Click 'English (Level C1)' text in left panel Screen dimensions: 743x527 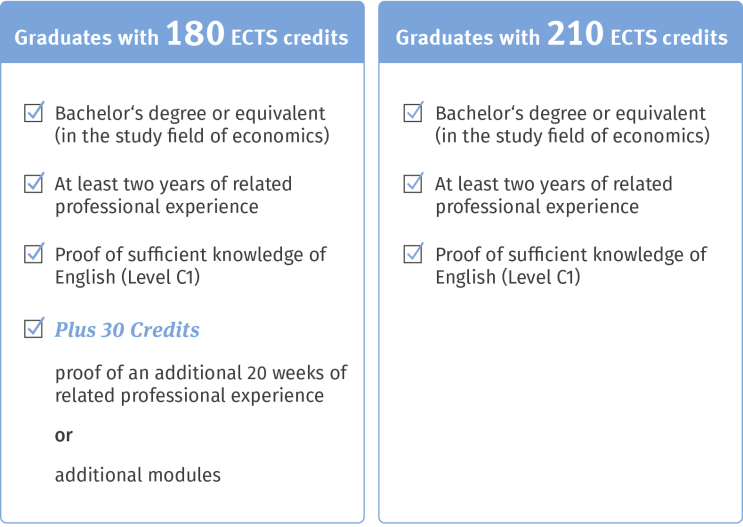coord(127,277)
